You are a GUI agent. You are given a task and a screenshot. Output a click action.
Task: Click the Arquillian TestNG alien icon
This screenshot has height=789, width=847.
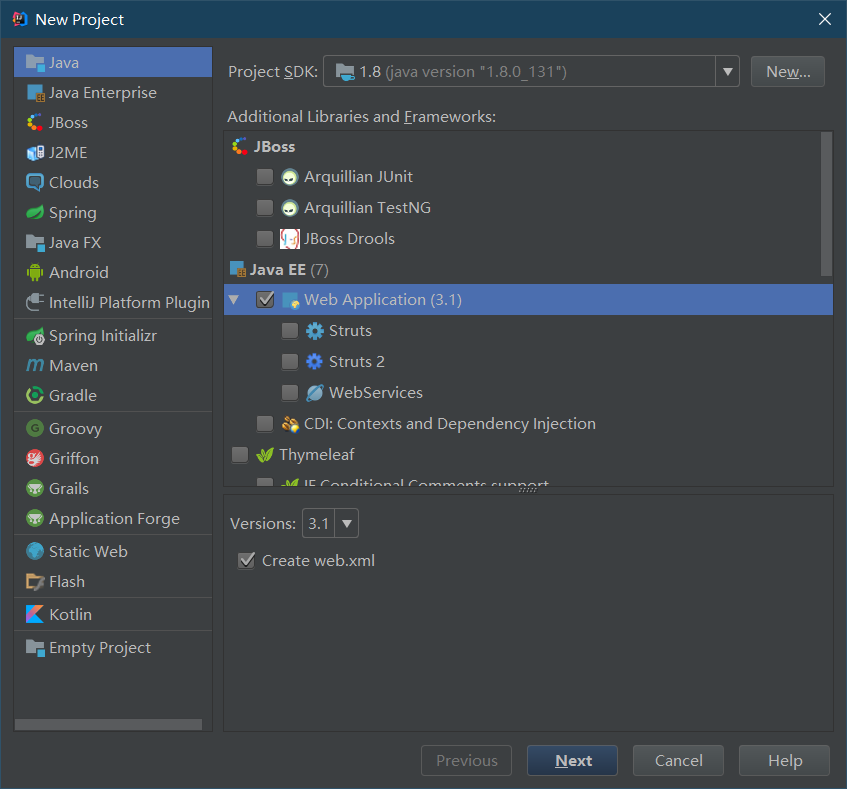[x=290, y=208]
